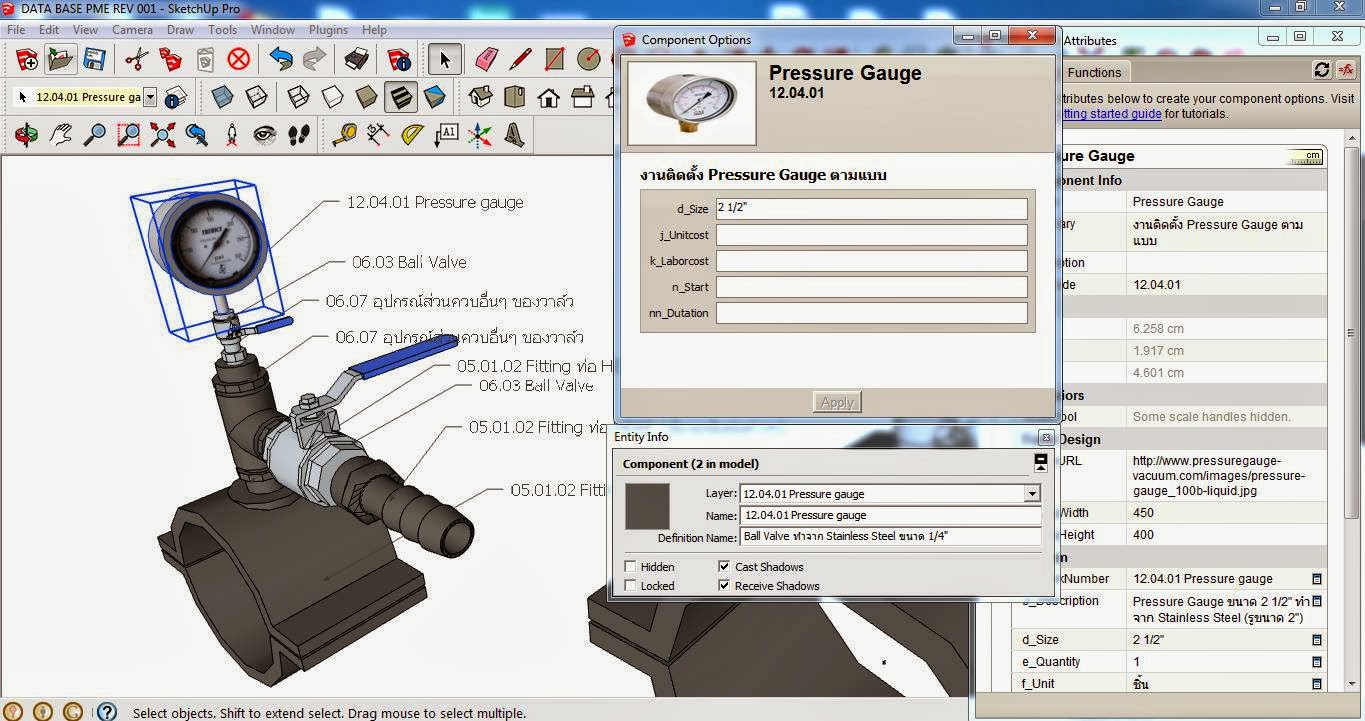
Task: Click the Cut scissors icon
Action: click(x=136, y=60)
